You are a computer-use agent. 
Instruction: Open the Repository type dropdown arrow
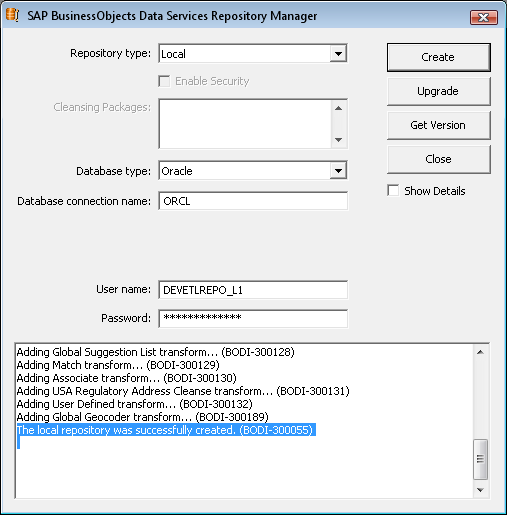338,53
